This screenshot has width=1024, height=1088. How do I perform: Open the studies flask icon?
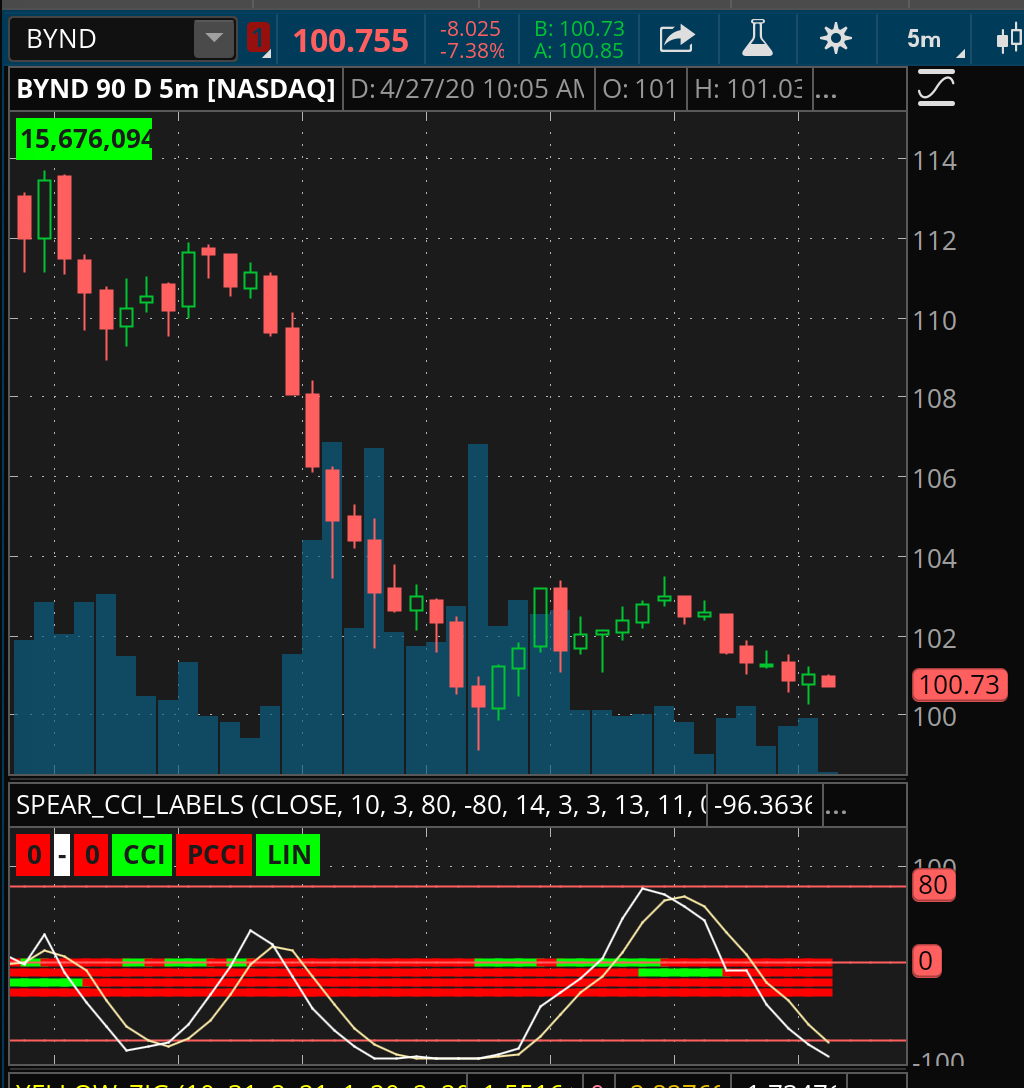coord(757,39)
